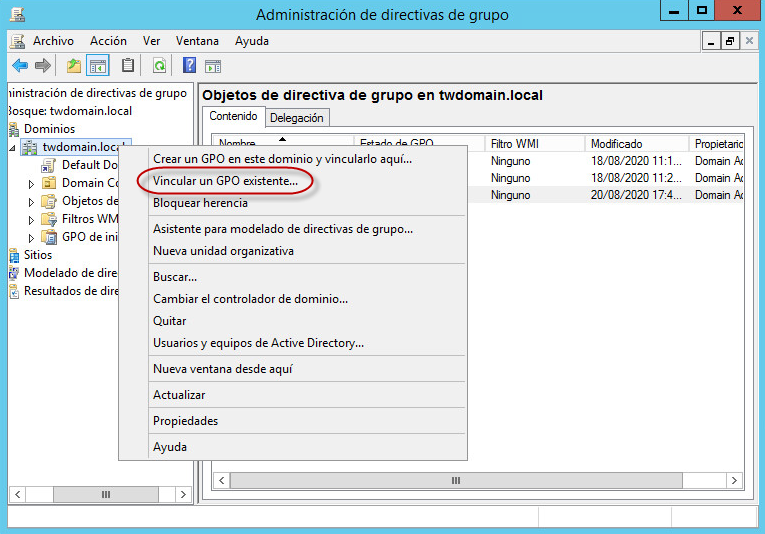Viewport: 765px width, 534px height.
Task: Expand the Domain Controllers tree node
Action: [x=31, y=184]
